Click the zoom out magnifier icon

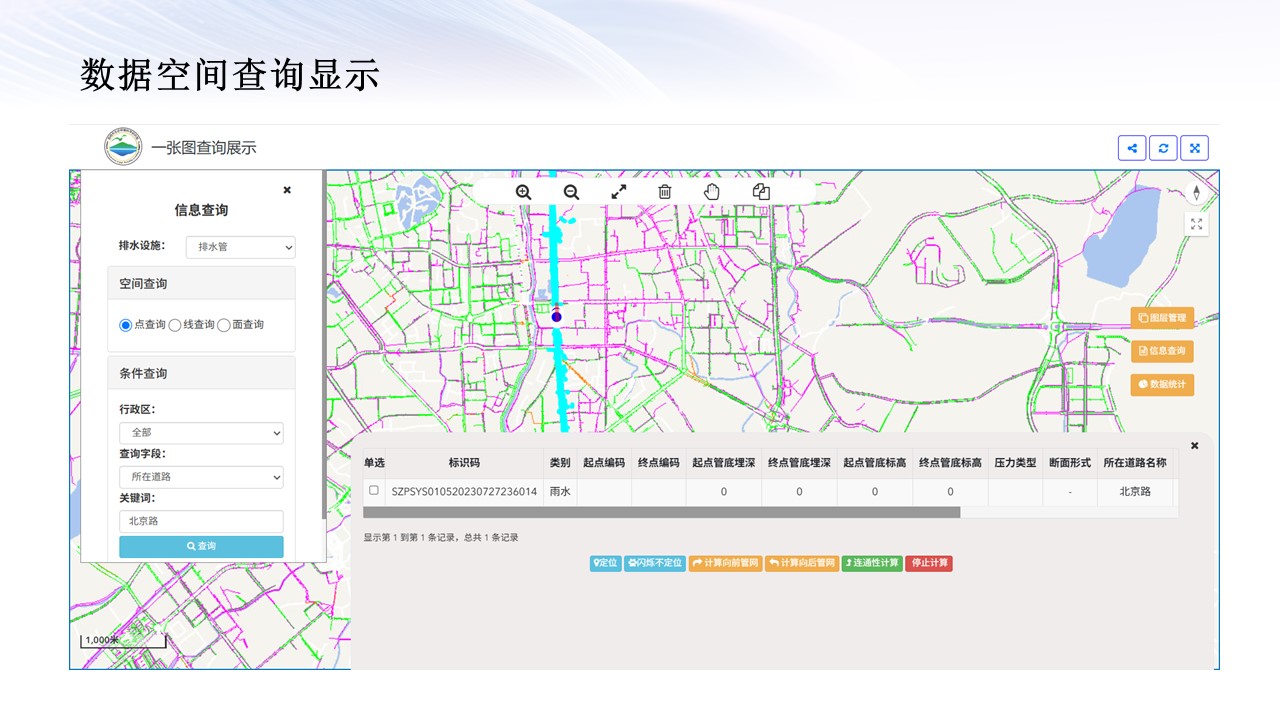tap(571, 192)
